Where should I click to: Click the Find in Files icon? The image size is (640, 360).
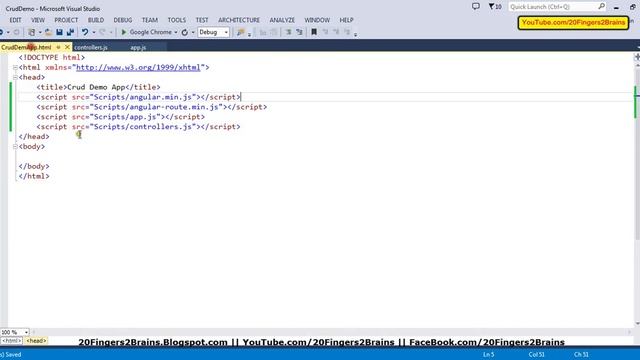(240, 32)
